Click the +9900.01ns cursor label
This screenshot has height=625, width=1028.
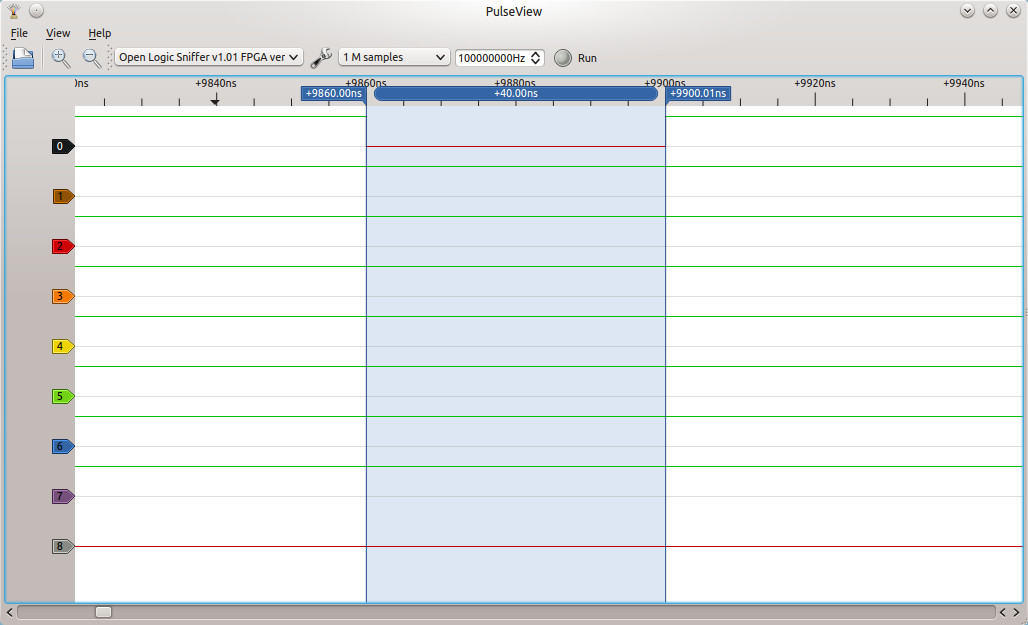click(698, 93)
